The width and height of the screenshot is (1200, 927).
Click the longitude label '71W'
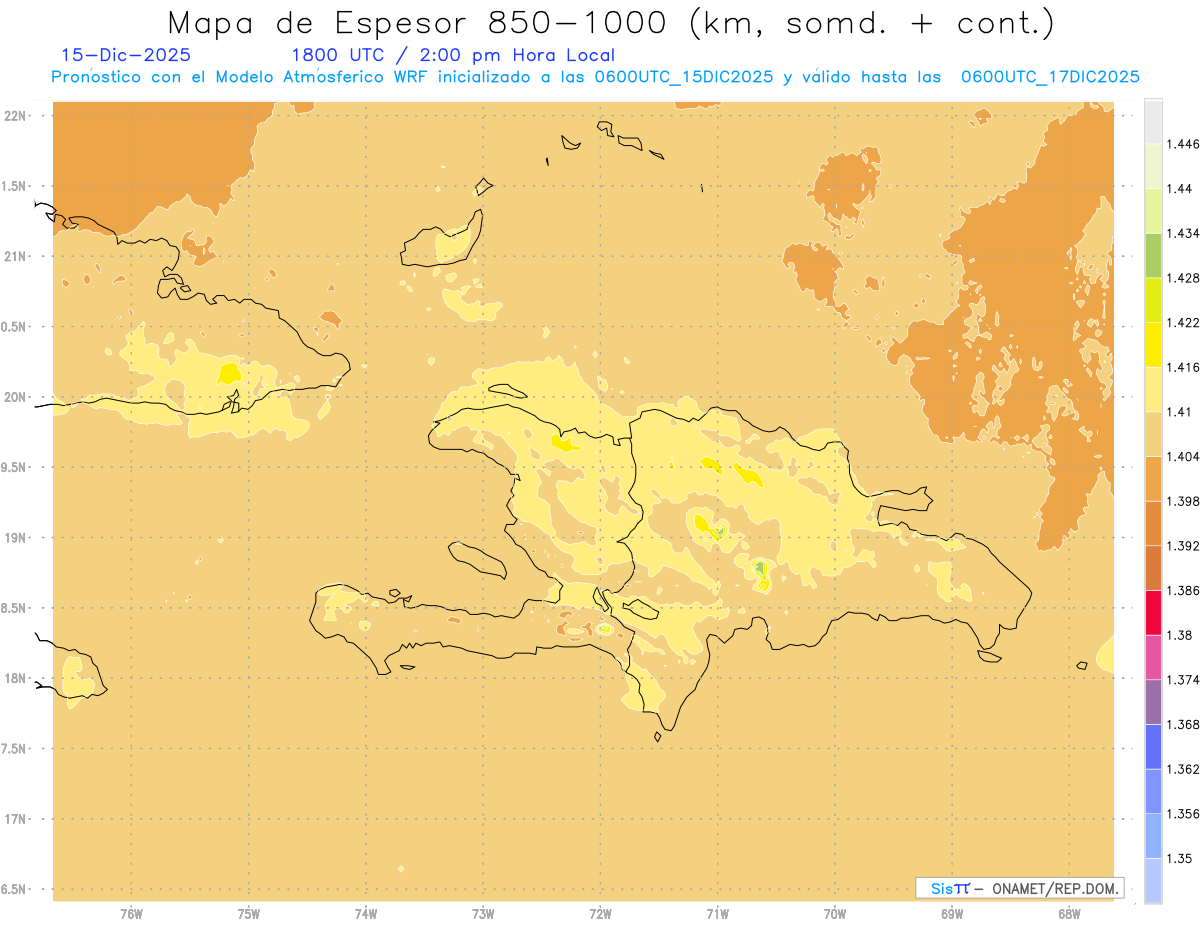click(717, 913)
